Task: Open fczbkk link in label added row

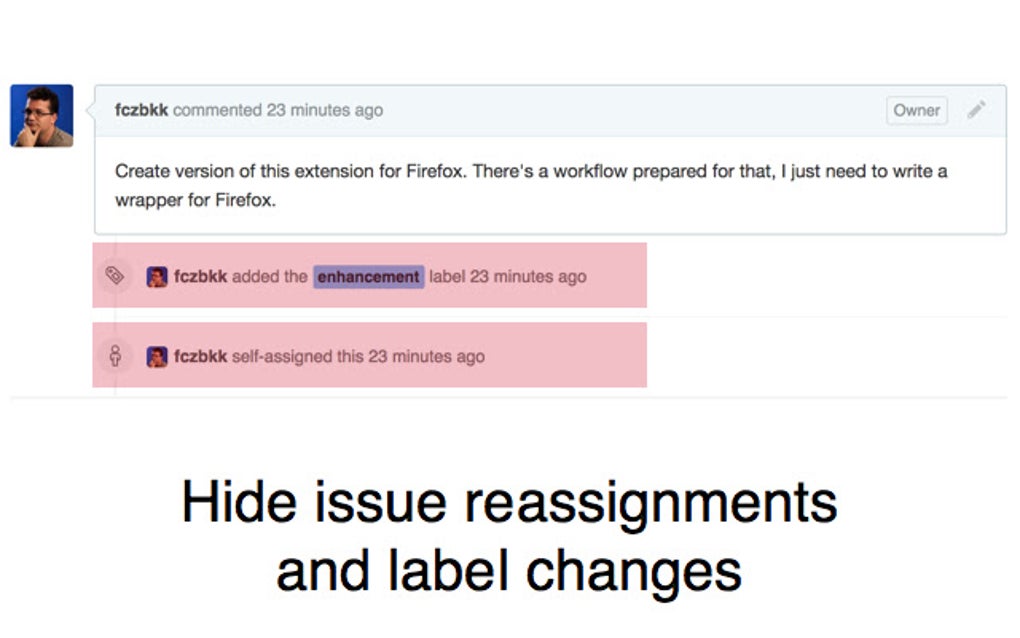Action: [200, 276]
